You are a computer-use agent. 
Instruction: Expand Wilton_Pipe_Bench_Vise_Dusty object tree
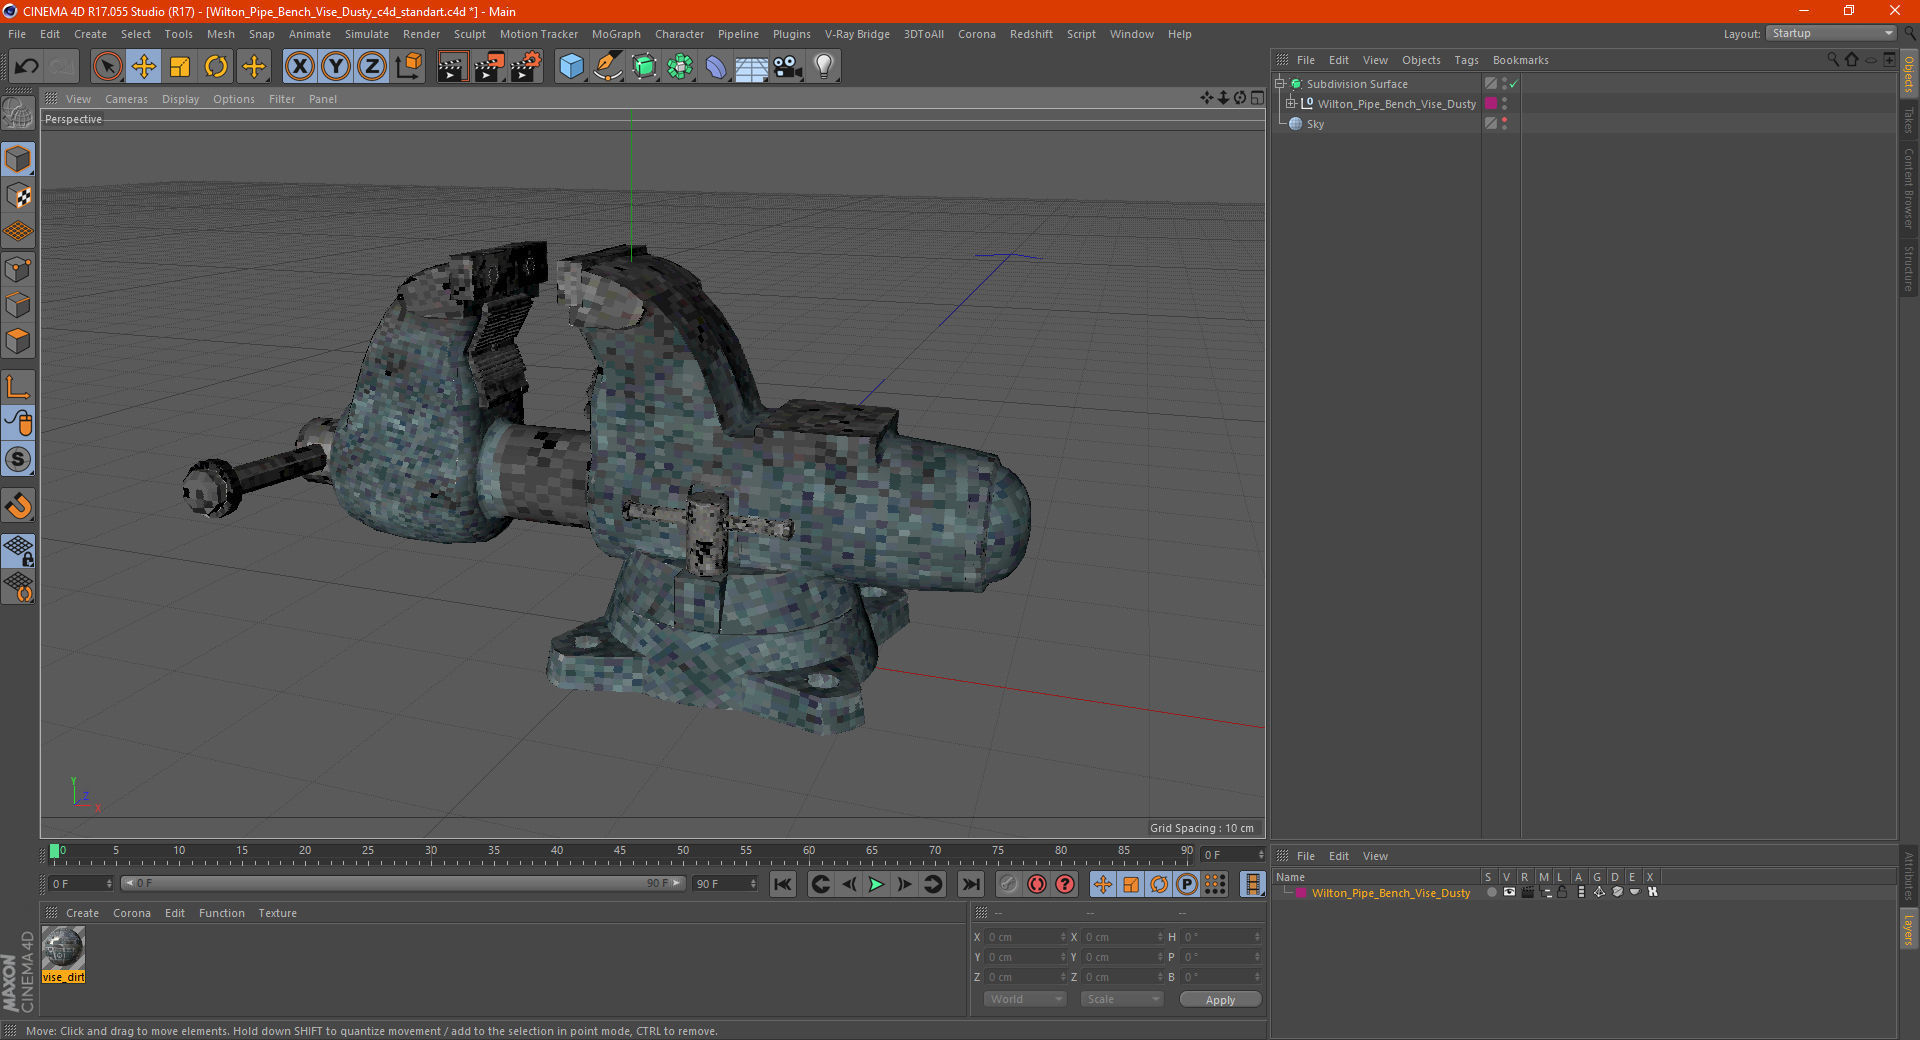(x=1291, y=104)
